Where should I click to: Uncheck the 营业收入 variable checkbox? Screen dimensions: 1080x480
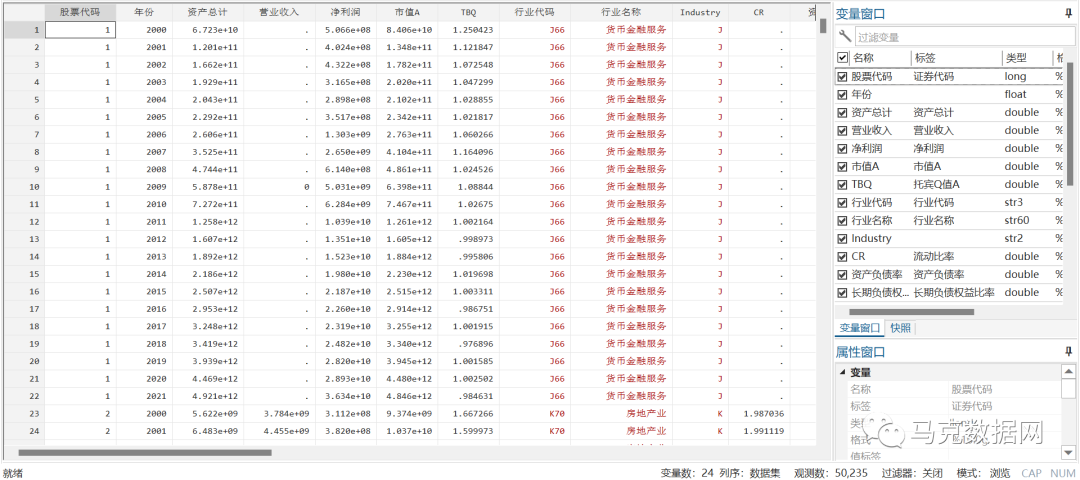[x=842, y=130]
